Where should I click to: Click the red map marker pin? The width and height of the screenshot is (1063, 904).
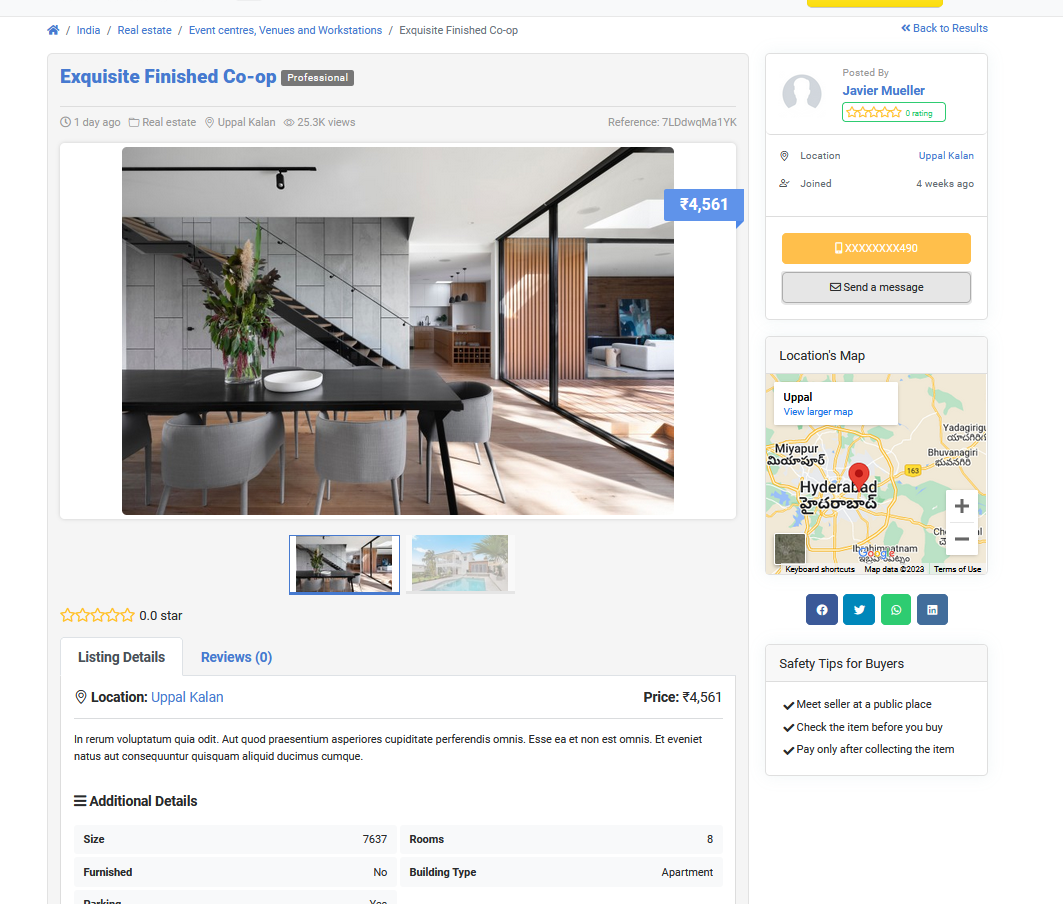click(858, 475)
